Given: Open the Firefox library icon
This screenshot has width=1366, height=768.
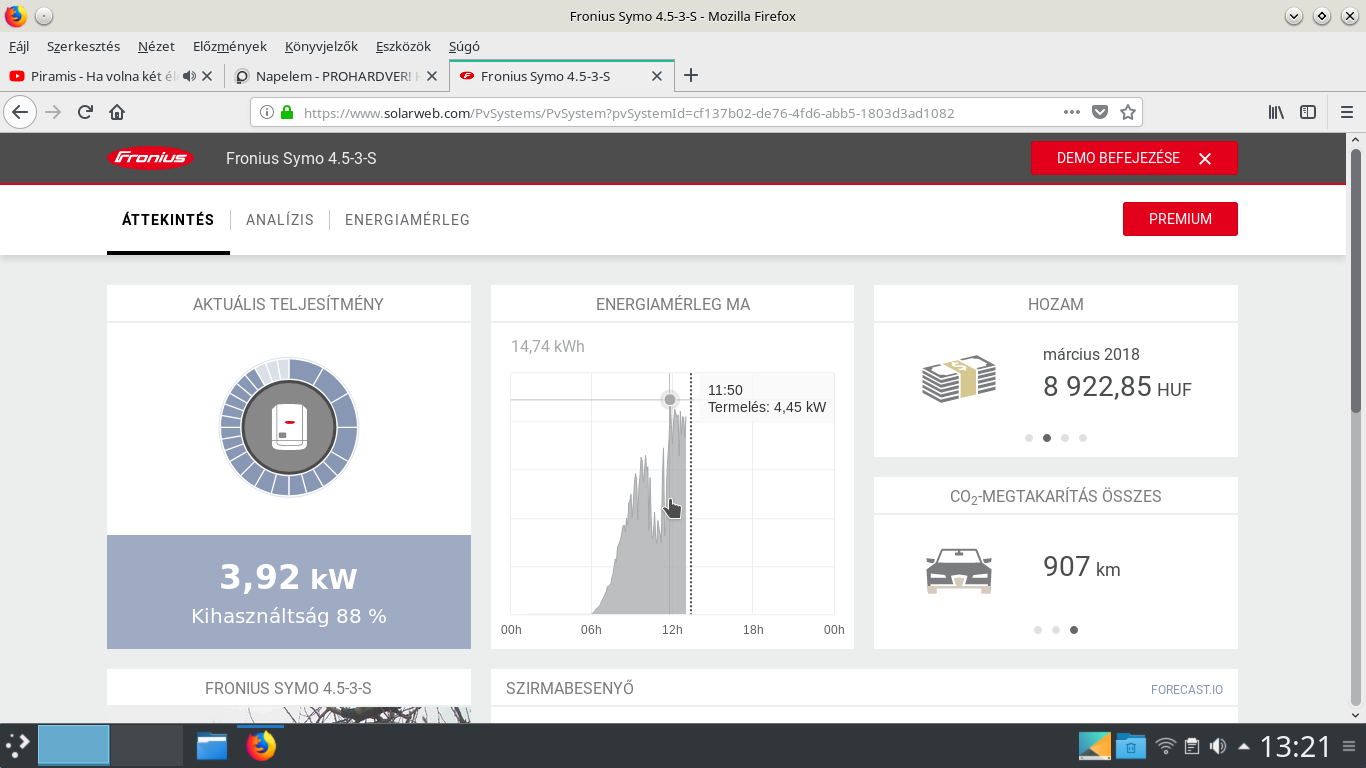Looking at the screenshot, I should pyautogui.click(x=1276, y=112).
